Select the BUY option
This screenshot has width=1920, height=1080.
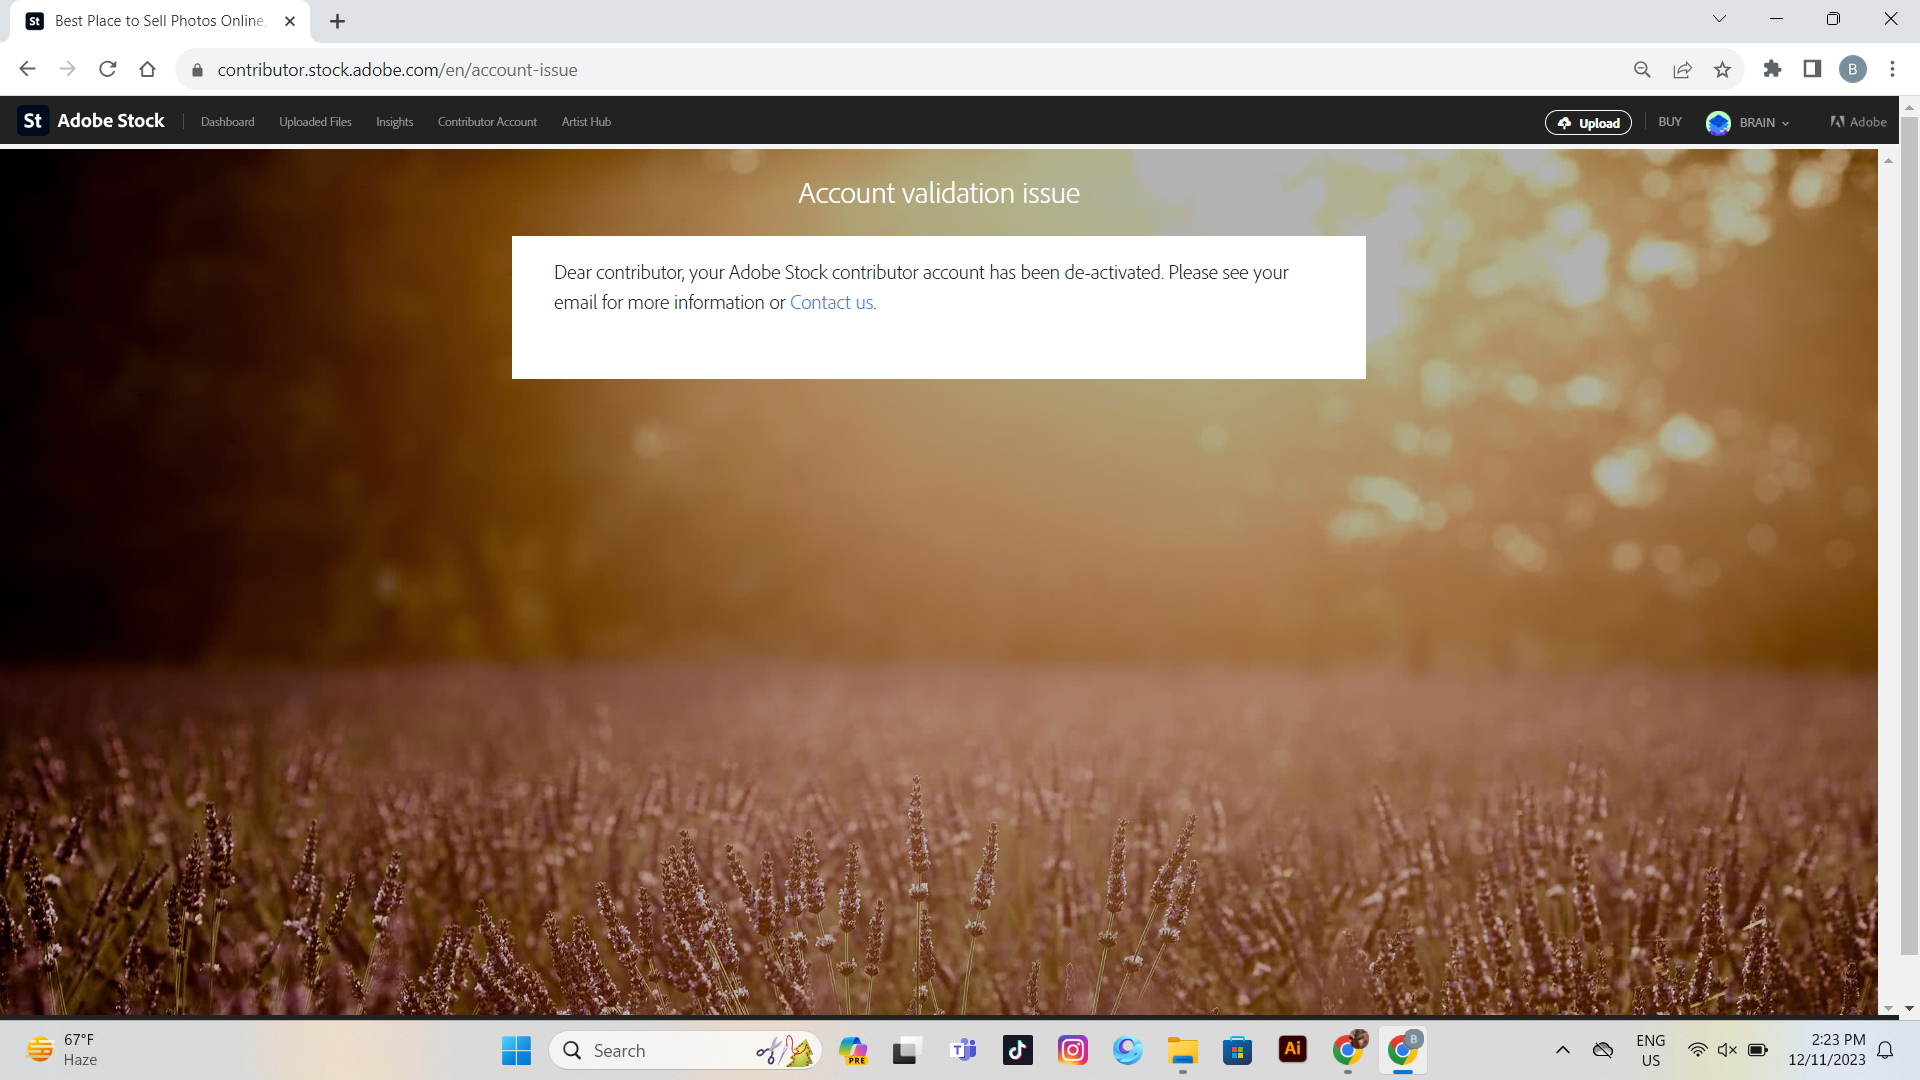tap(1670, 121)
